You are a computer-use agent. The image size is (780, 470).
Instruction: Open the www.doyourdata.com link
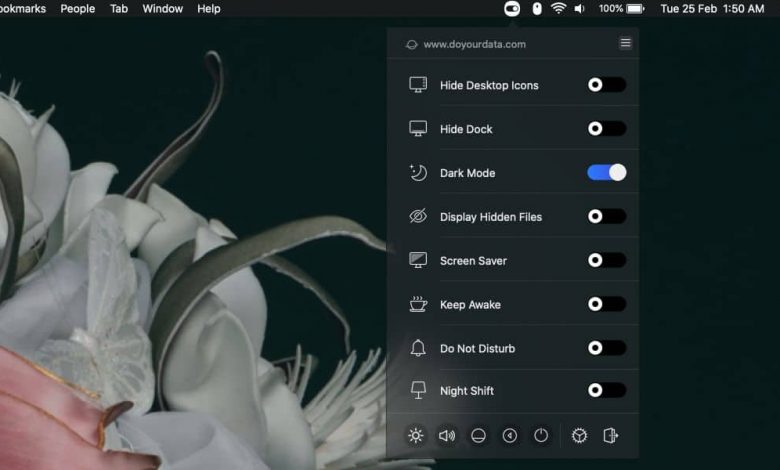click(475, 44)
